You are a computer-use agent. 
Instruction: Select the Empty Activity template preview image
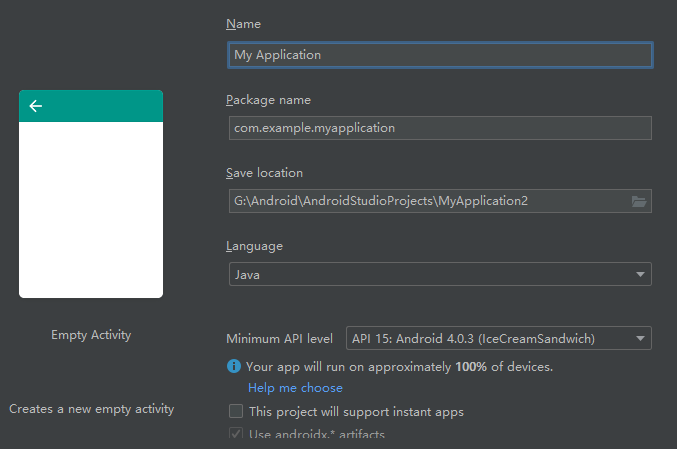(x=91, y=210)
